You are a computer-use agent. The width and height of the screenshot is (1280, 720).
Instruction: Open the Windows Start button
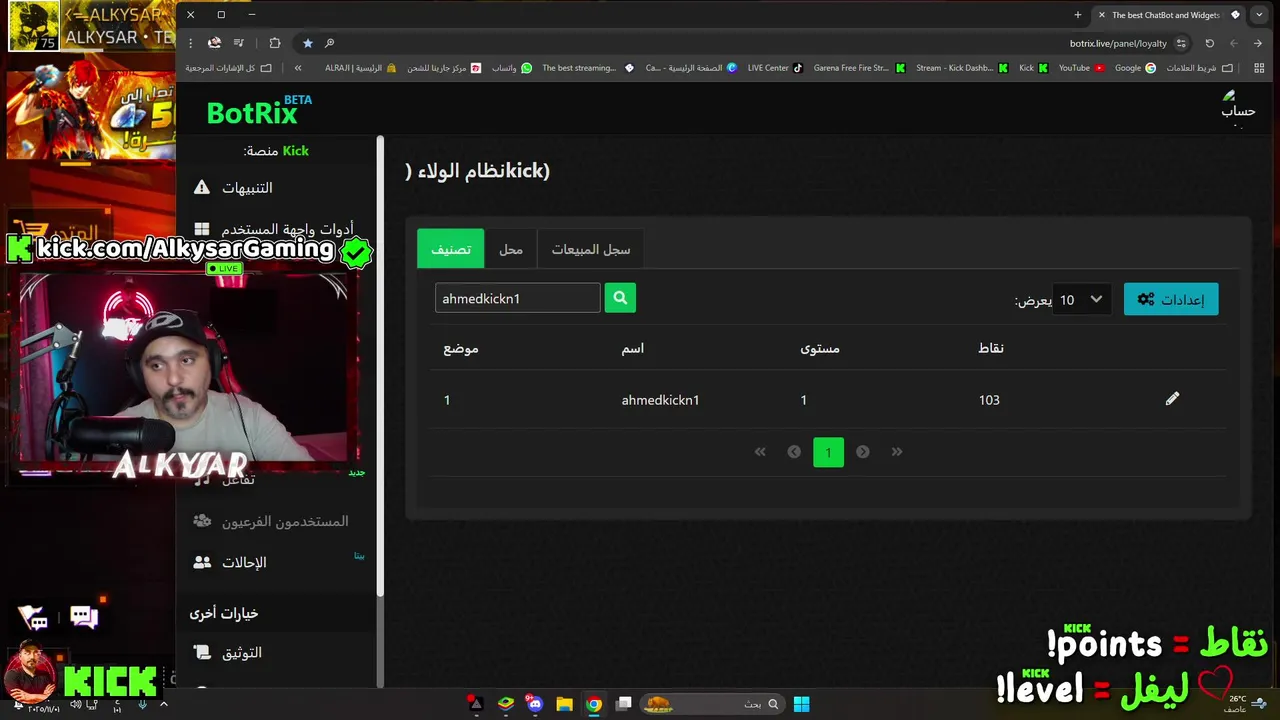[801, 704]
